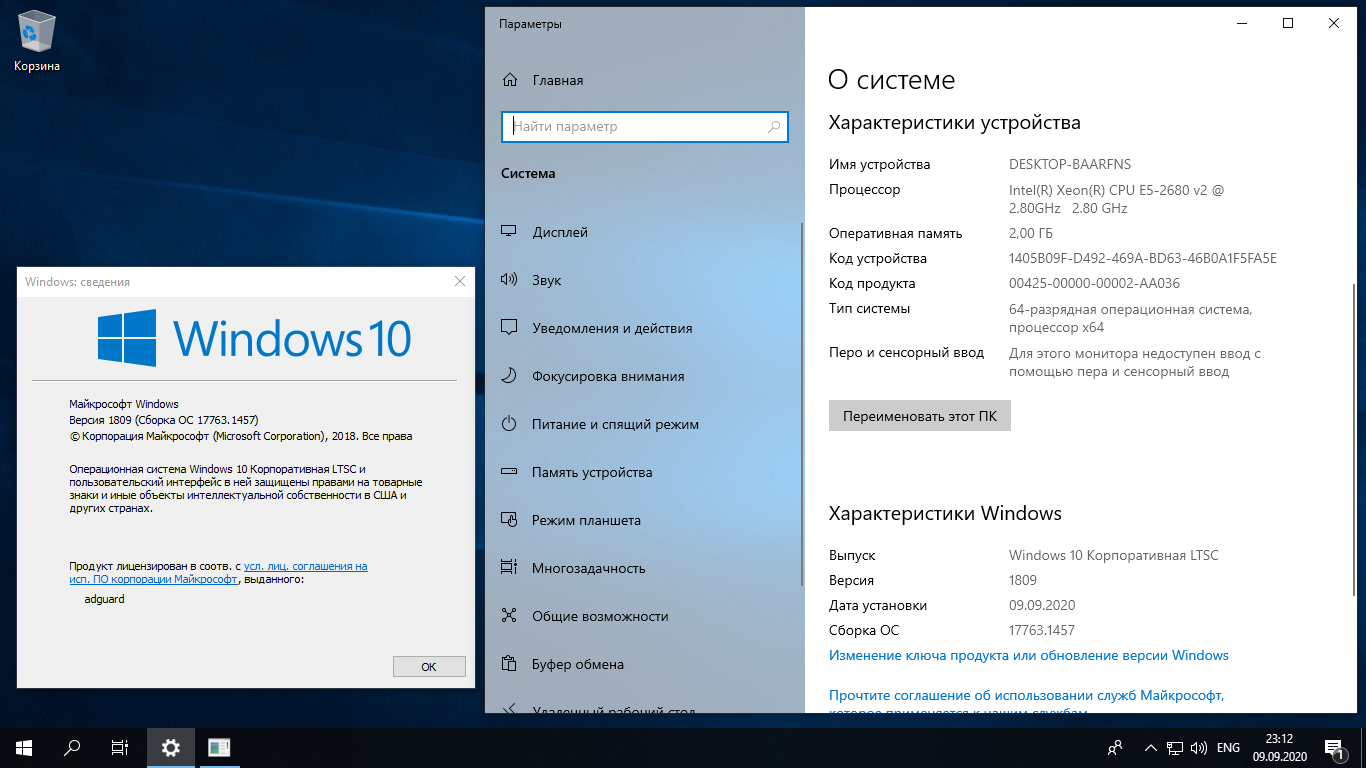Screen dimensions: 1366x768
Task: Click the Уведомления и действия message icon
Action: pyautogui.click(x=509, y=328)
